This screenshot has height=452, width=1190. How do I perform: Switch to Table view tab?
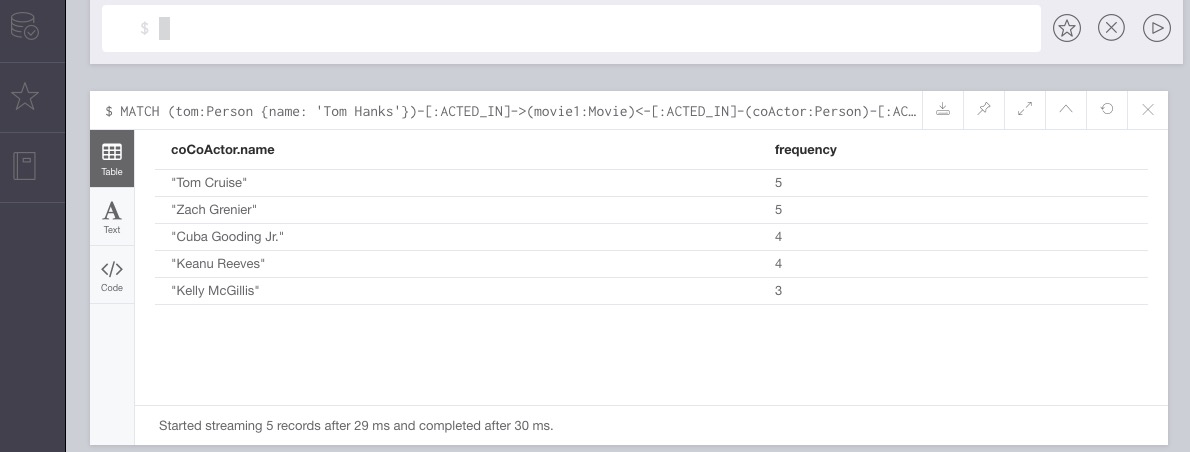112,158
